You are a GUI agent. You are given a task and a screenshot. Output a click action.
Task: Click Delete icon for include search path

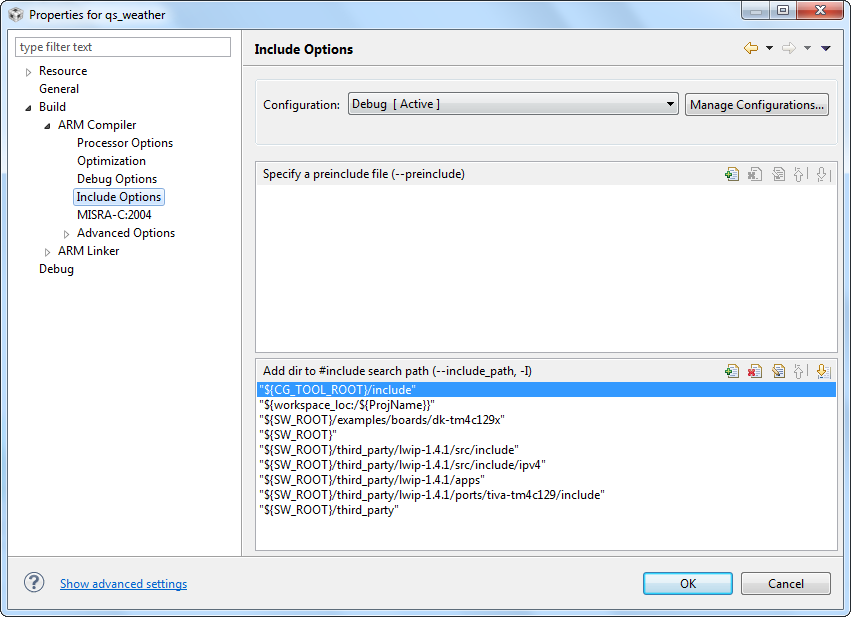tap(755, 371)
